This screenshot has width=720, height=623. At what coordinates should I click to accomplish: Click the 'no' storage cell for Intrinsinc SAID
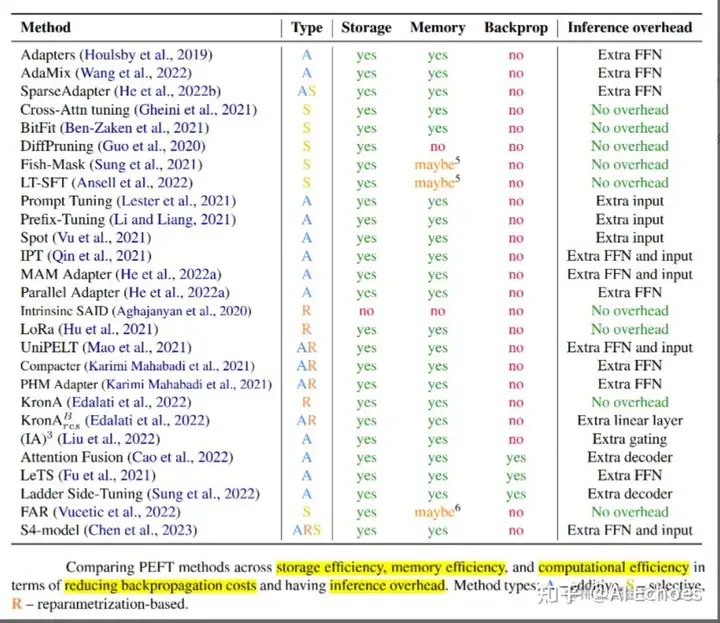tap(366, 311)
